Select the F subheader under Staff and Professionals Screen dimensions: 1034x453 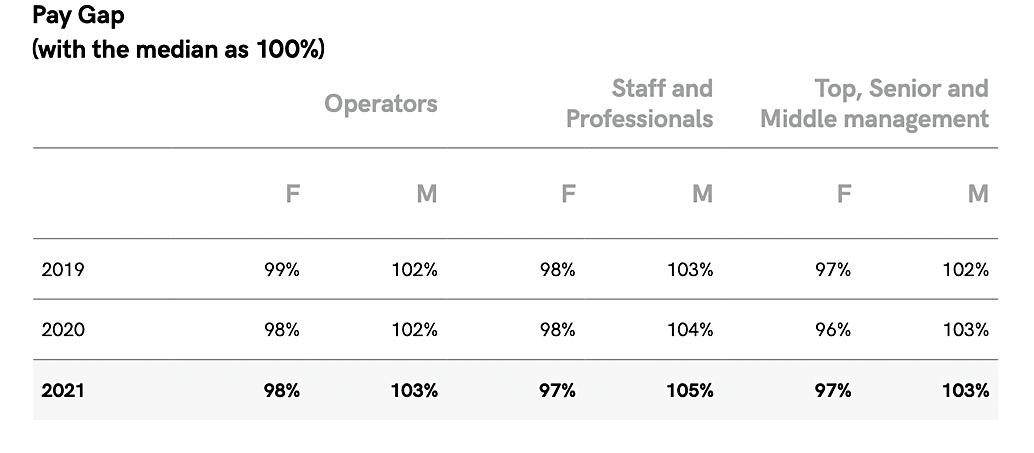pos(568,194)
